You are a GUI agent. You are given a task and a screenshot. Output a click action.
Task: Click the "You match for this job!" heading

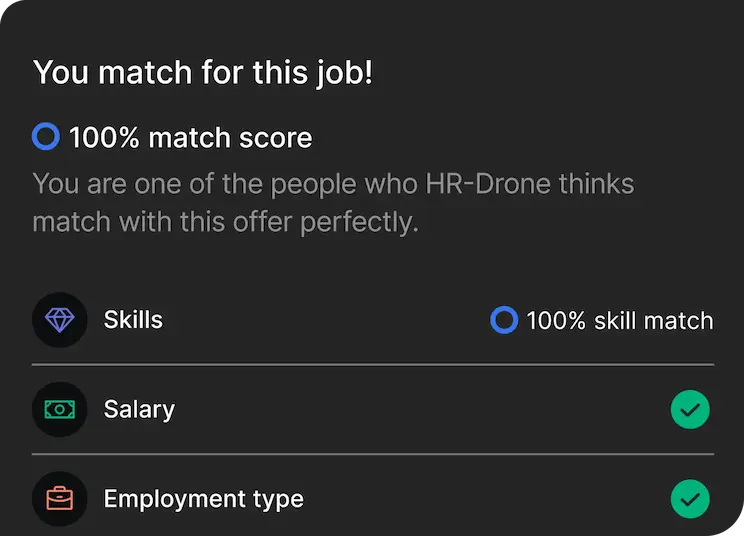(x=203, y=72)
